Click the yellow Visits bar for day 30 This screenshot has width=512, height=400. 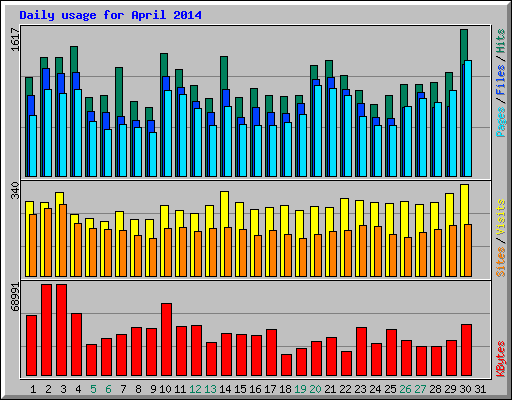(x=464, y=204)
